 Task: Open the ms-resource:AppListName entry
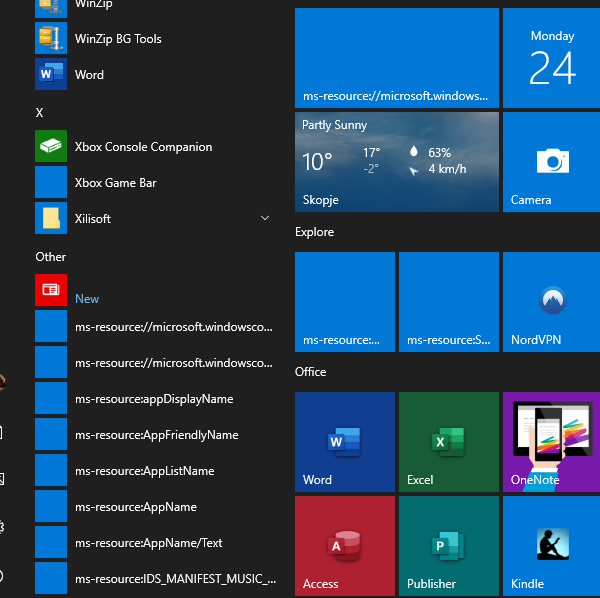[153, 470]
